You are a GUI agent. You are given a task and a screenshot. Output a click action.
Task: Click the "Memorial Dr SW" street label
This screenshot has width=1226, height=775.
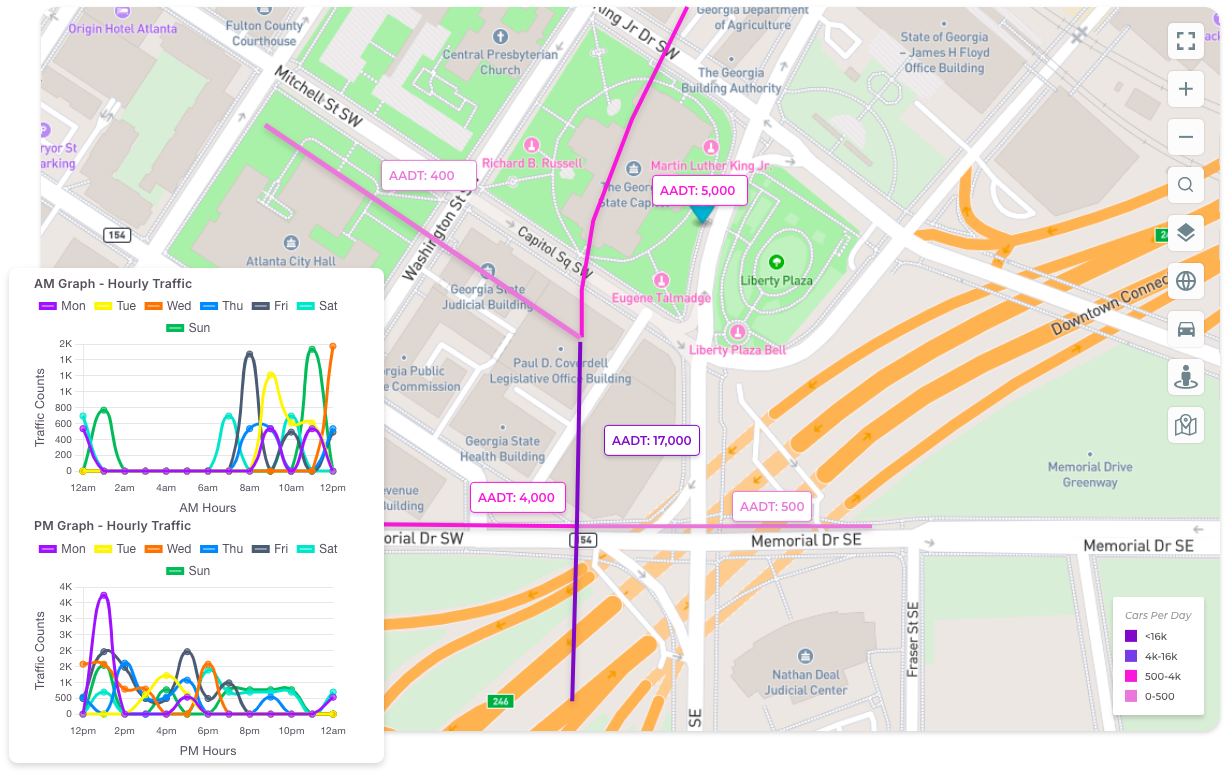point(425,538)
